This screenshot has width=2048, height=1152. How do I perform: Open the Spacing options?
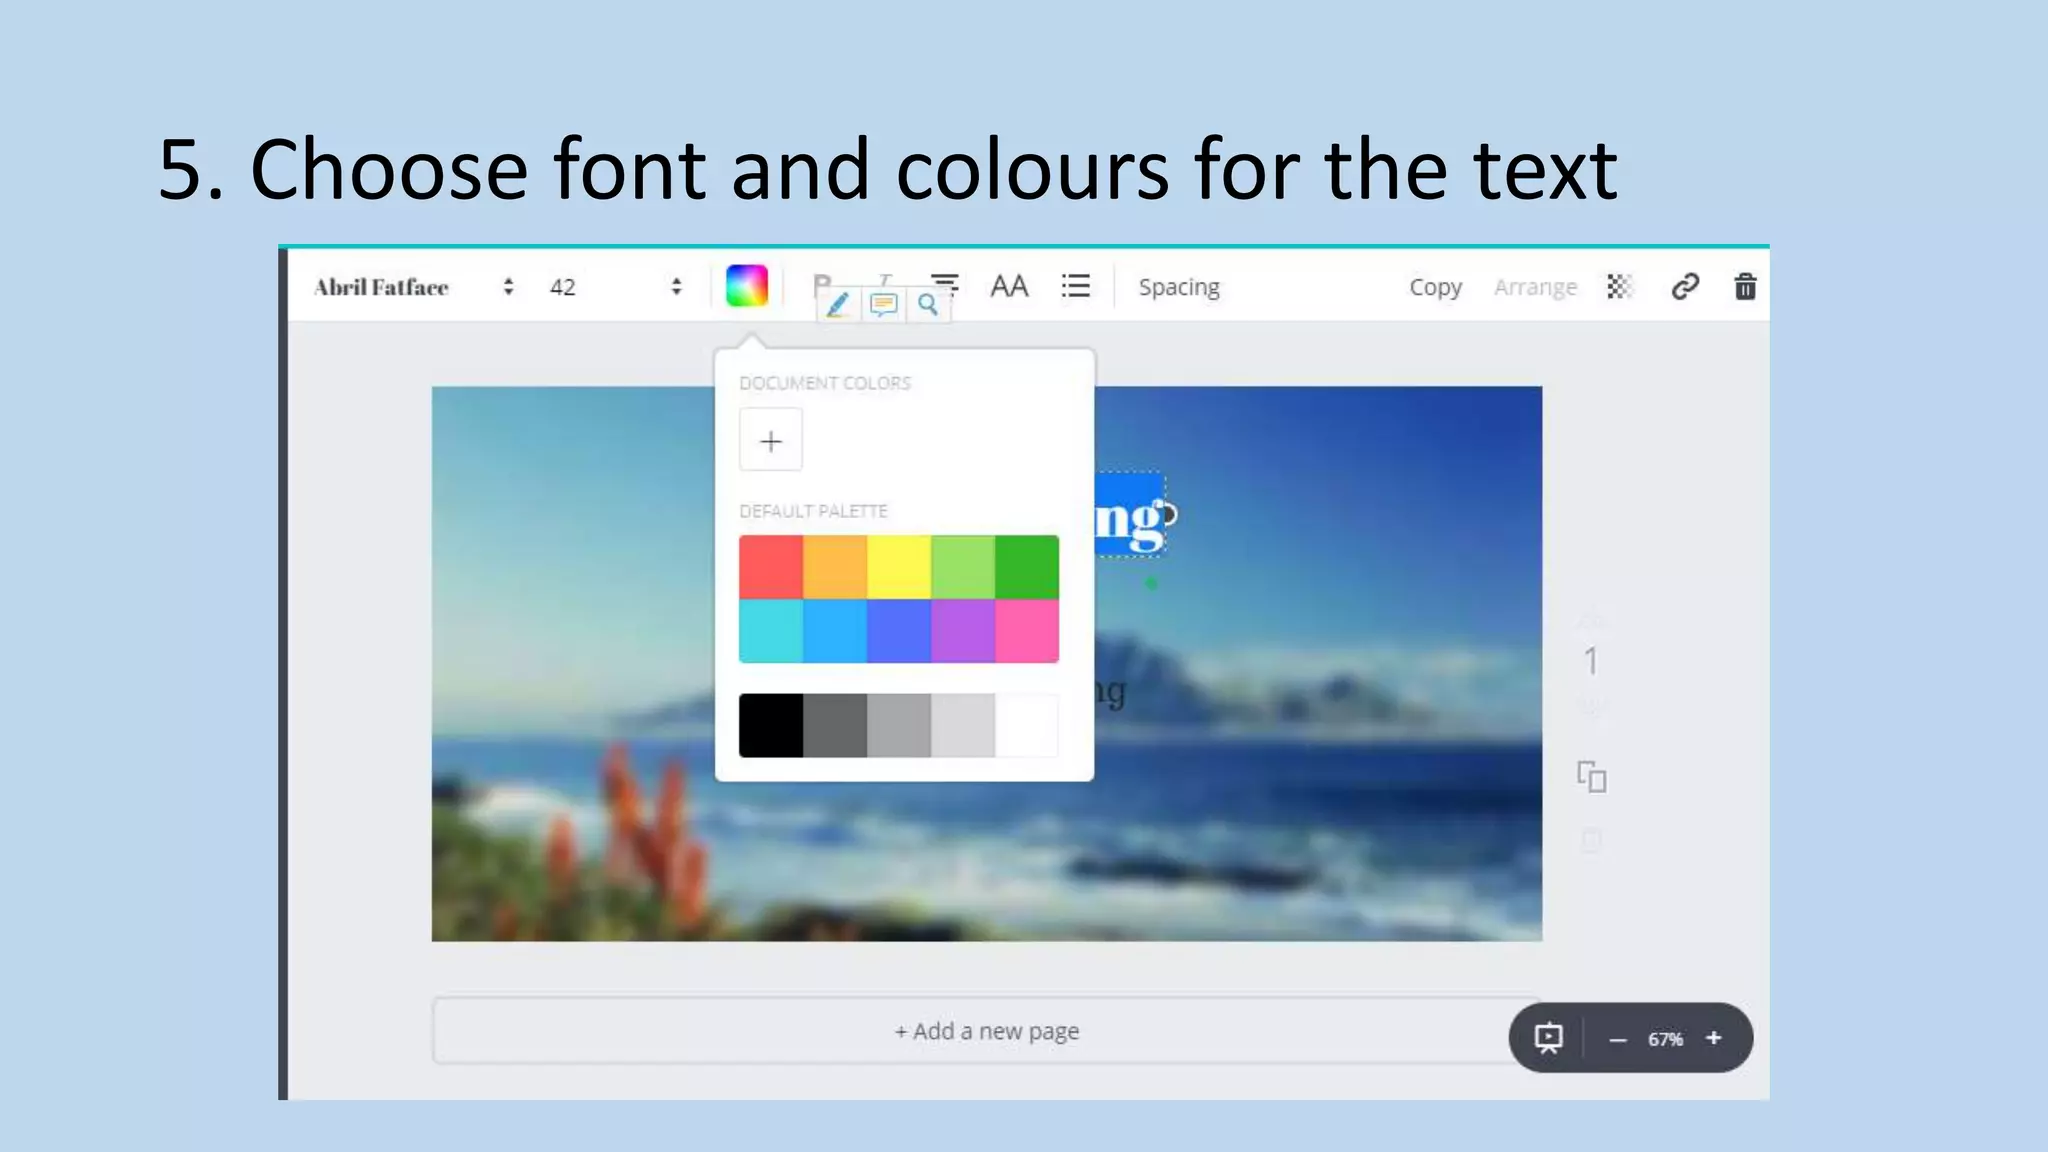pos(1179,287)
